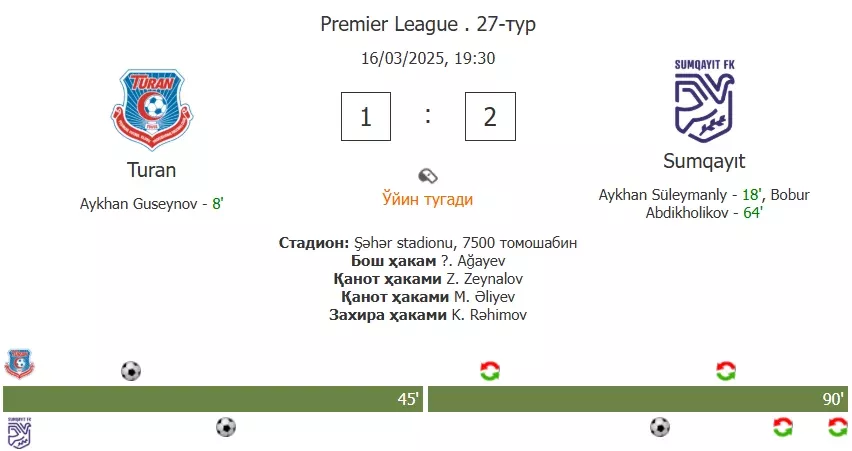
Task: Click the first-half green bar ending 45'
Action: (213, 399)
